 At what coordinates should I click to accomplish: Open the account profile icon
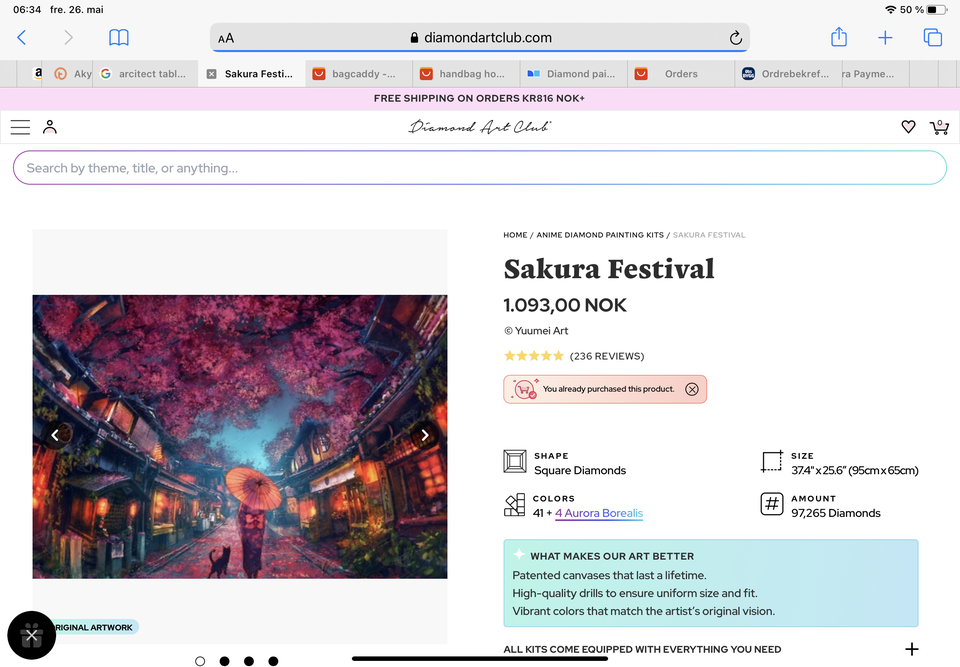pos(50,127)
